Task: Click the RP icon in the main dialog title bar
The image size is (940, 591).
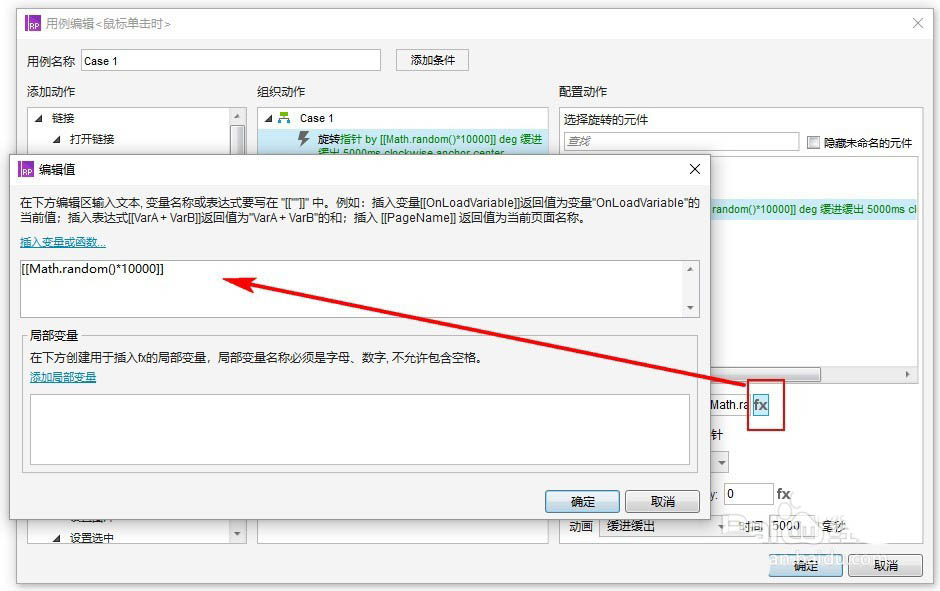Action: [35, 22]
